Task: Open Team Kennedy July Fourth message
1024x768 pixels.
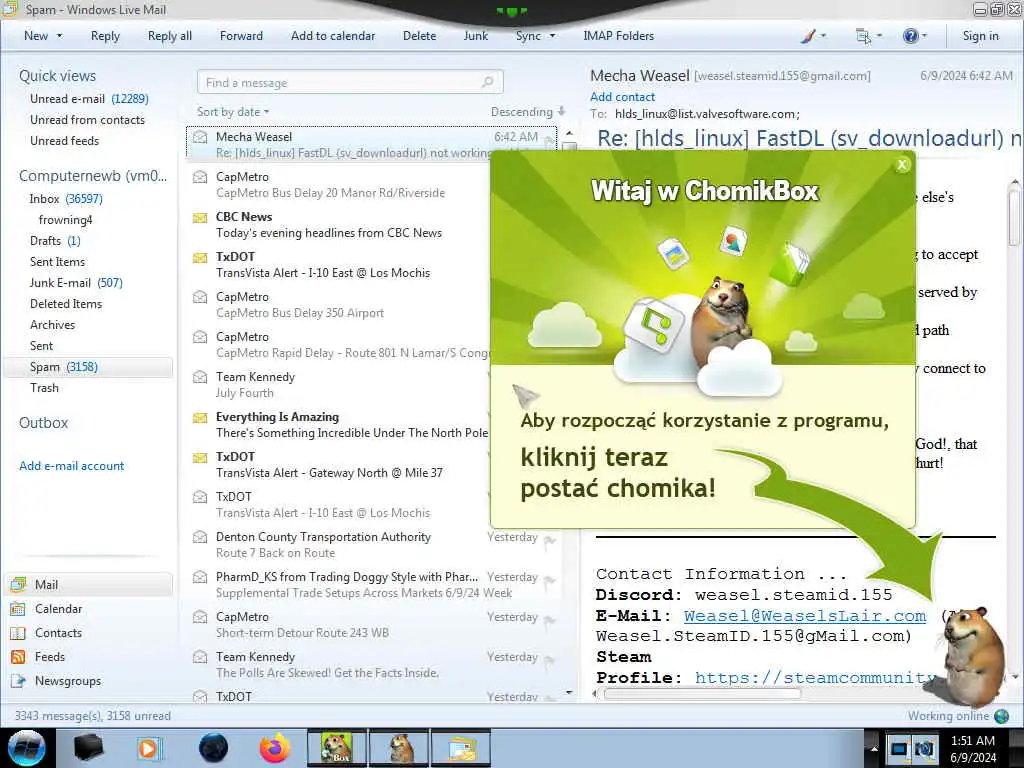Action: [x=340, y=385]
